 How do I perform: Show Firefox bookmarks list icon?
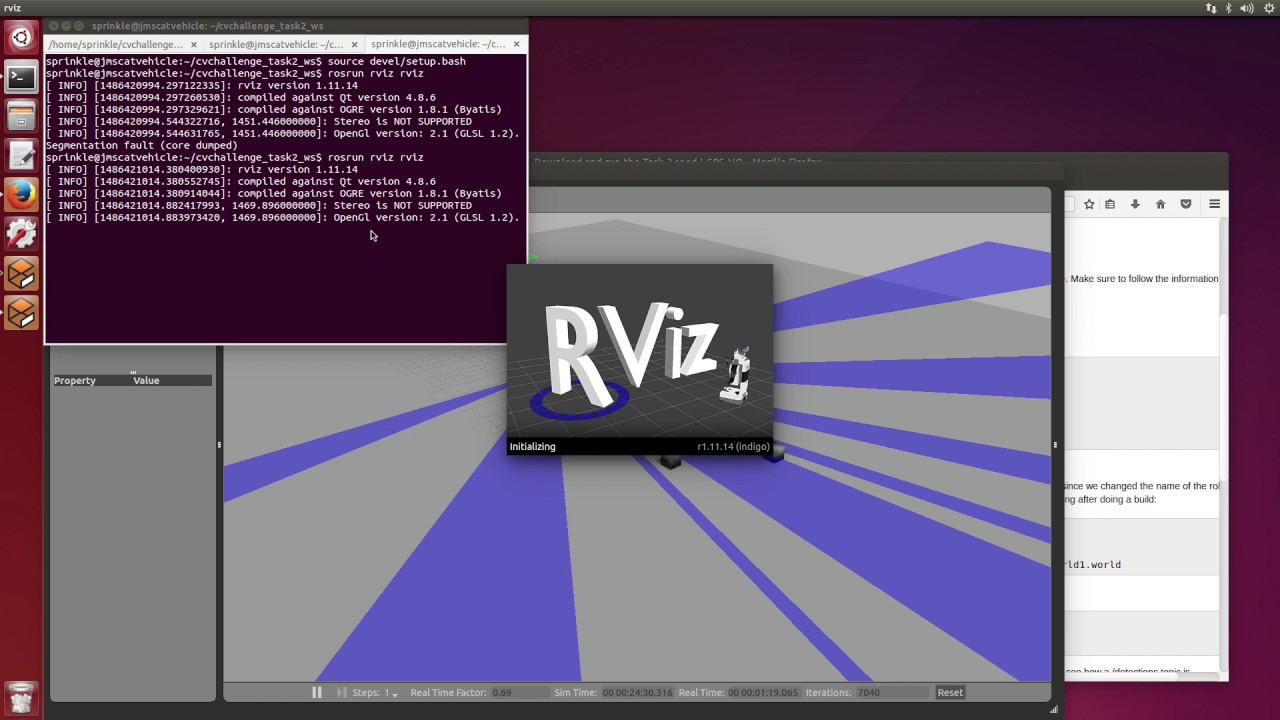click(x=1111, y=204)
